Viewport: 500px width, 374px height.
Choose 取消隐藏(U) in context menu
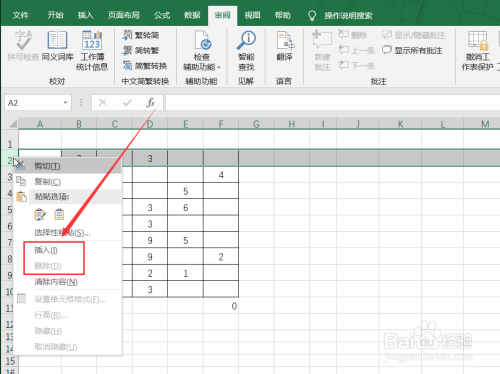pyautogui.click(x=67, y=347)
